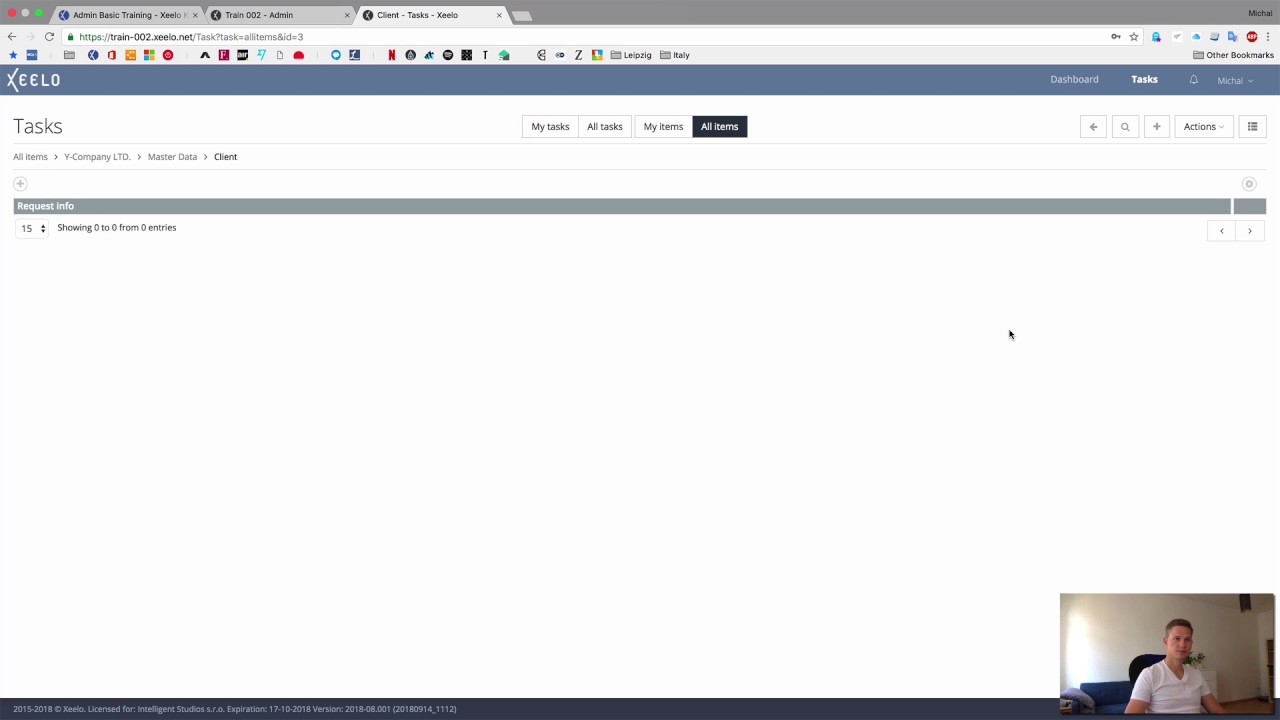Open the Microsoft Office bookmark icon
Image resolution: width=1280 pixels, height=720 pixels.
(x=111, y=55)
